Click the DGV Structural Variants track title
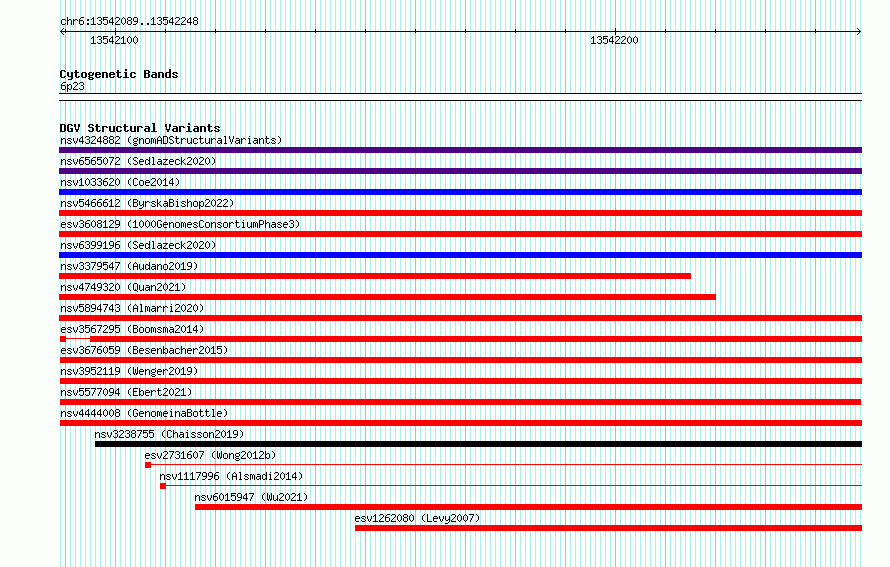This screenshot has height=567, width=890. click(x=140, y=128)
